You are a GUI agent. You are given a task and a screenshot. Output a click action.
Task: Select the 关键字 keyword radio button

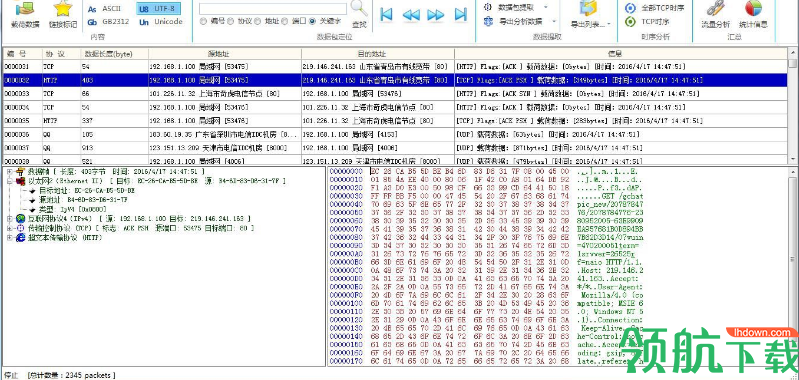[x=312, y=21]
